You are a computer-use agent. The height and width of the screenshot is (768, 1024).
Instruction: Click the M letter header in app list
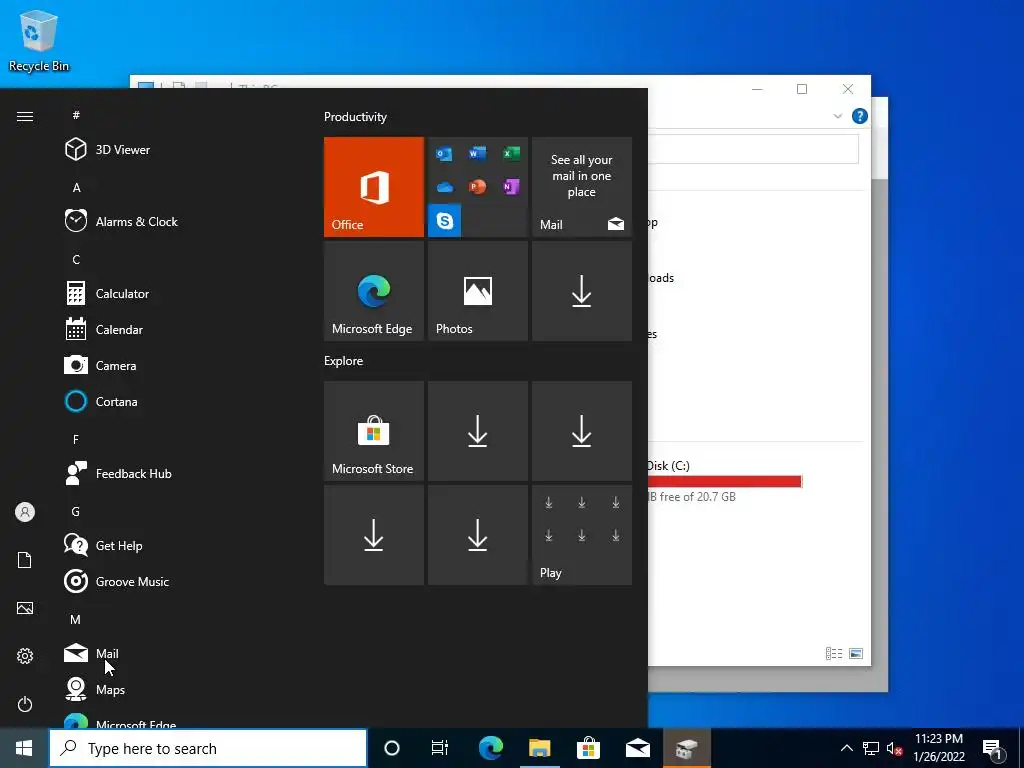click(76, 619)
